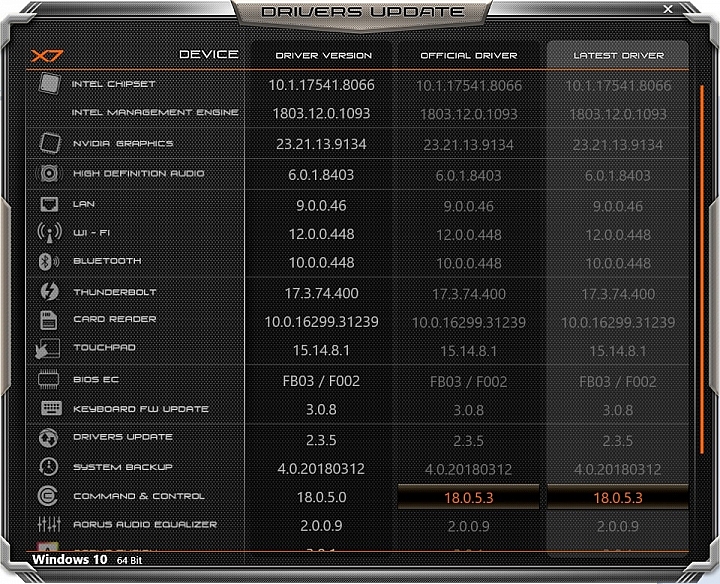Click the NVIDIA Graphics label
The width and height of the screenshot is (720, 584).
123,144
